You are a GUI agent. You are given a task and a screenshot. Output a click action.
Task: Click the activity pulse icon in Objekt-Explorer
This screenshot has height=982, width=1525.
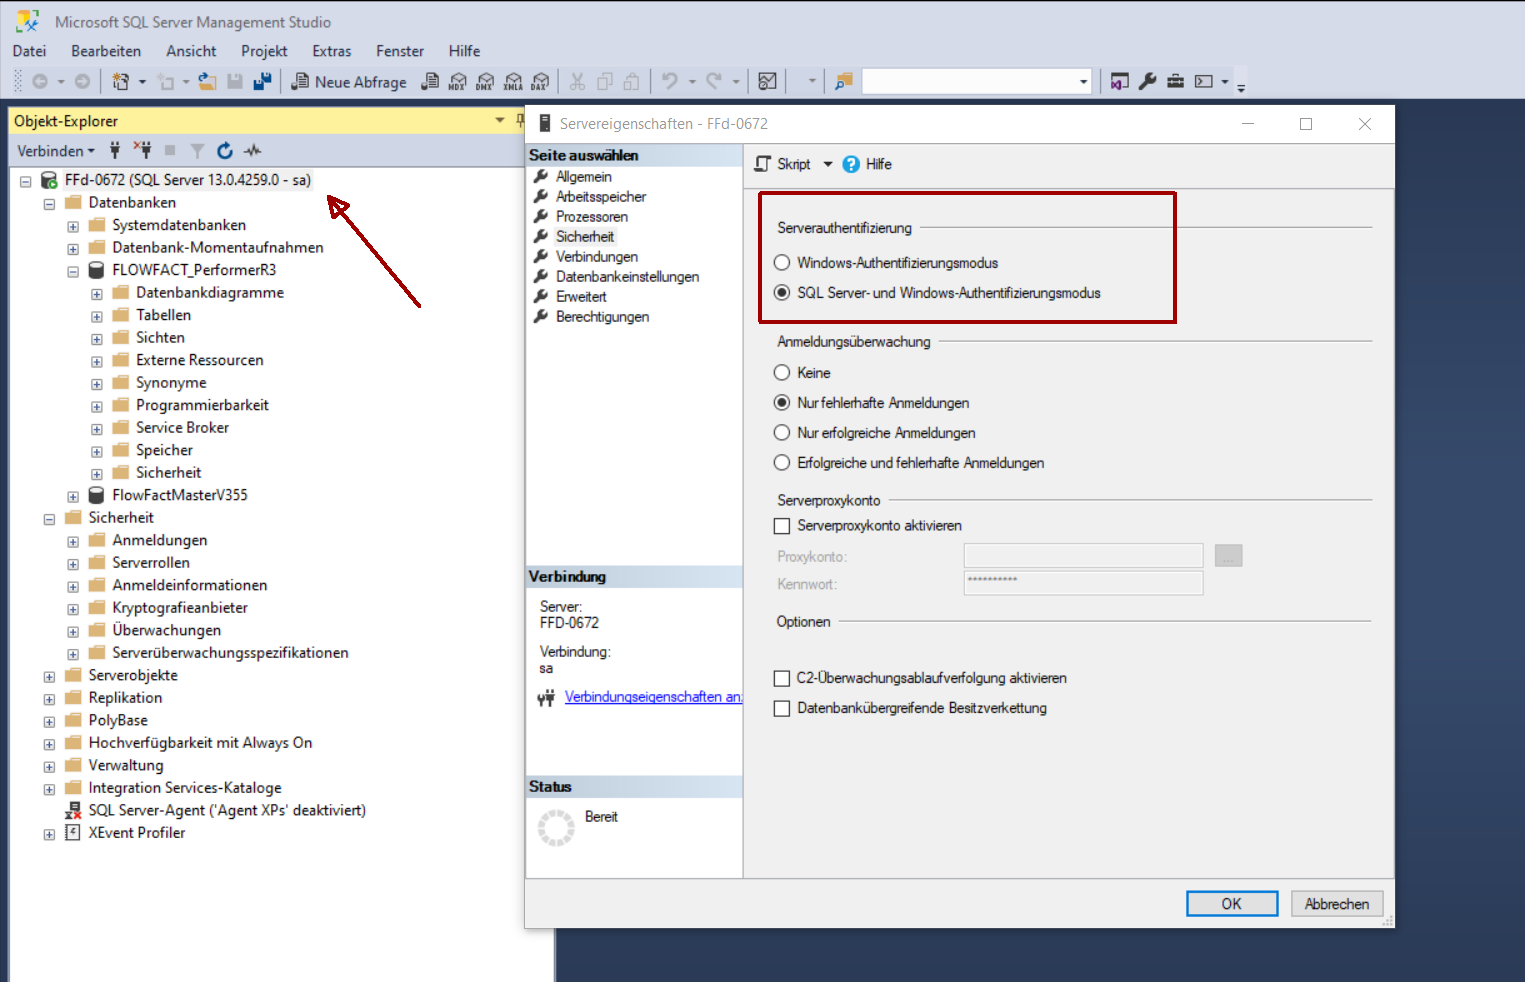[x=253, y=150]
